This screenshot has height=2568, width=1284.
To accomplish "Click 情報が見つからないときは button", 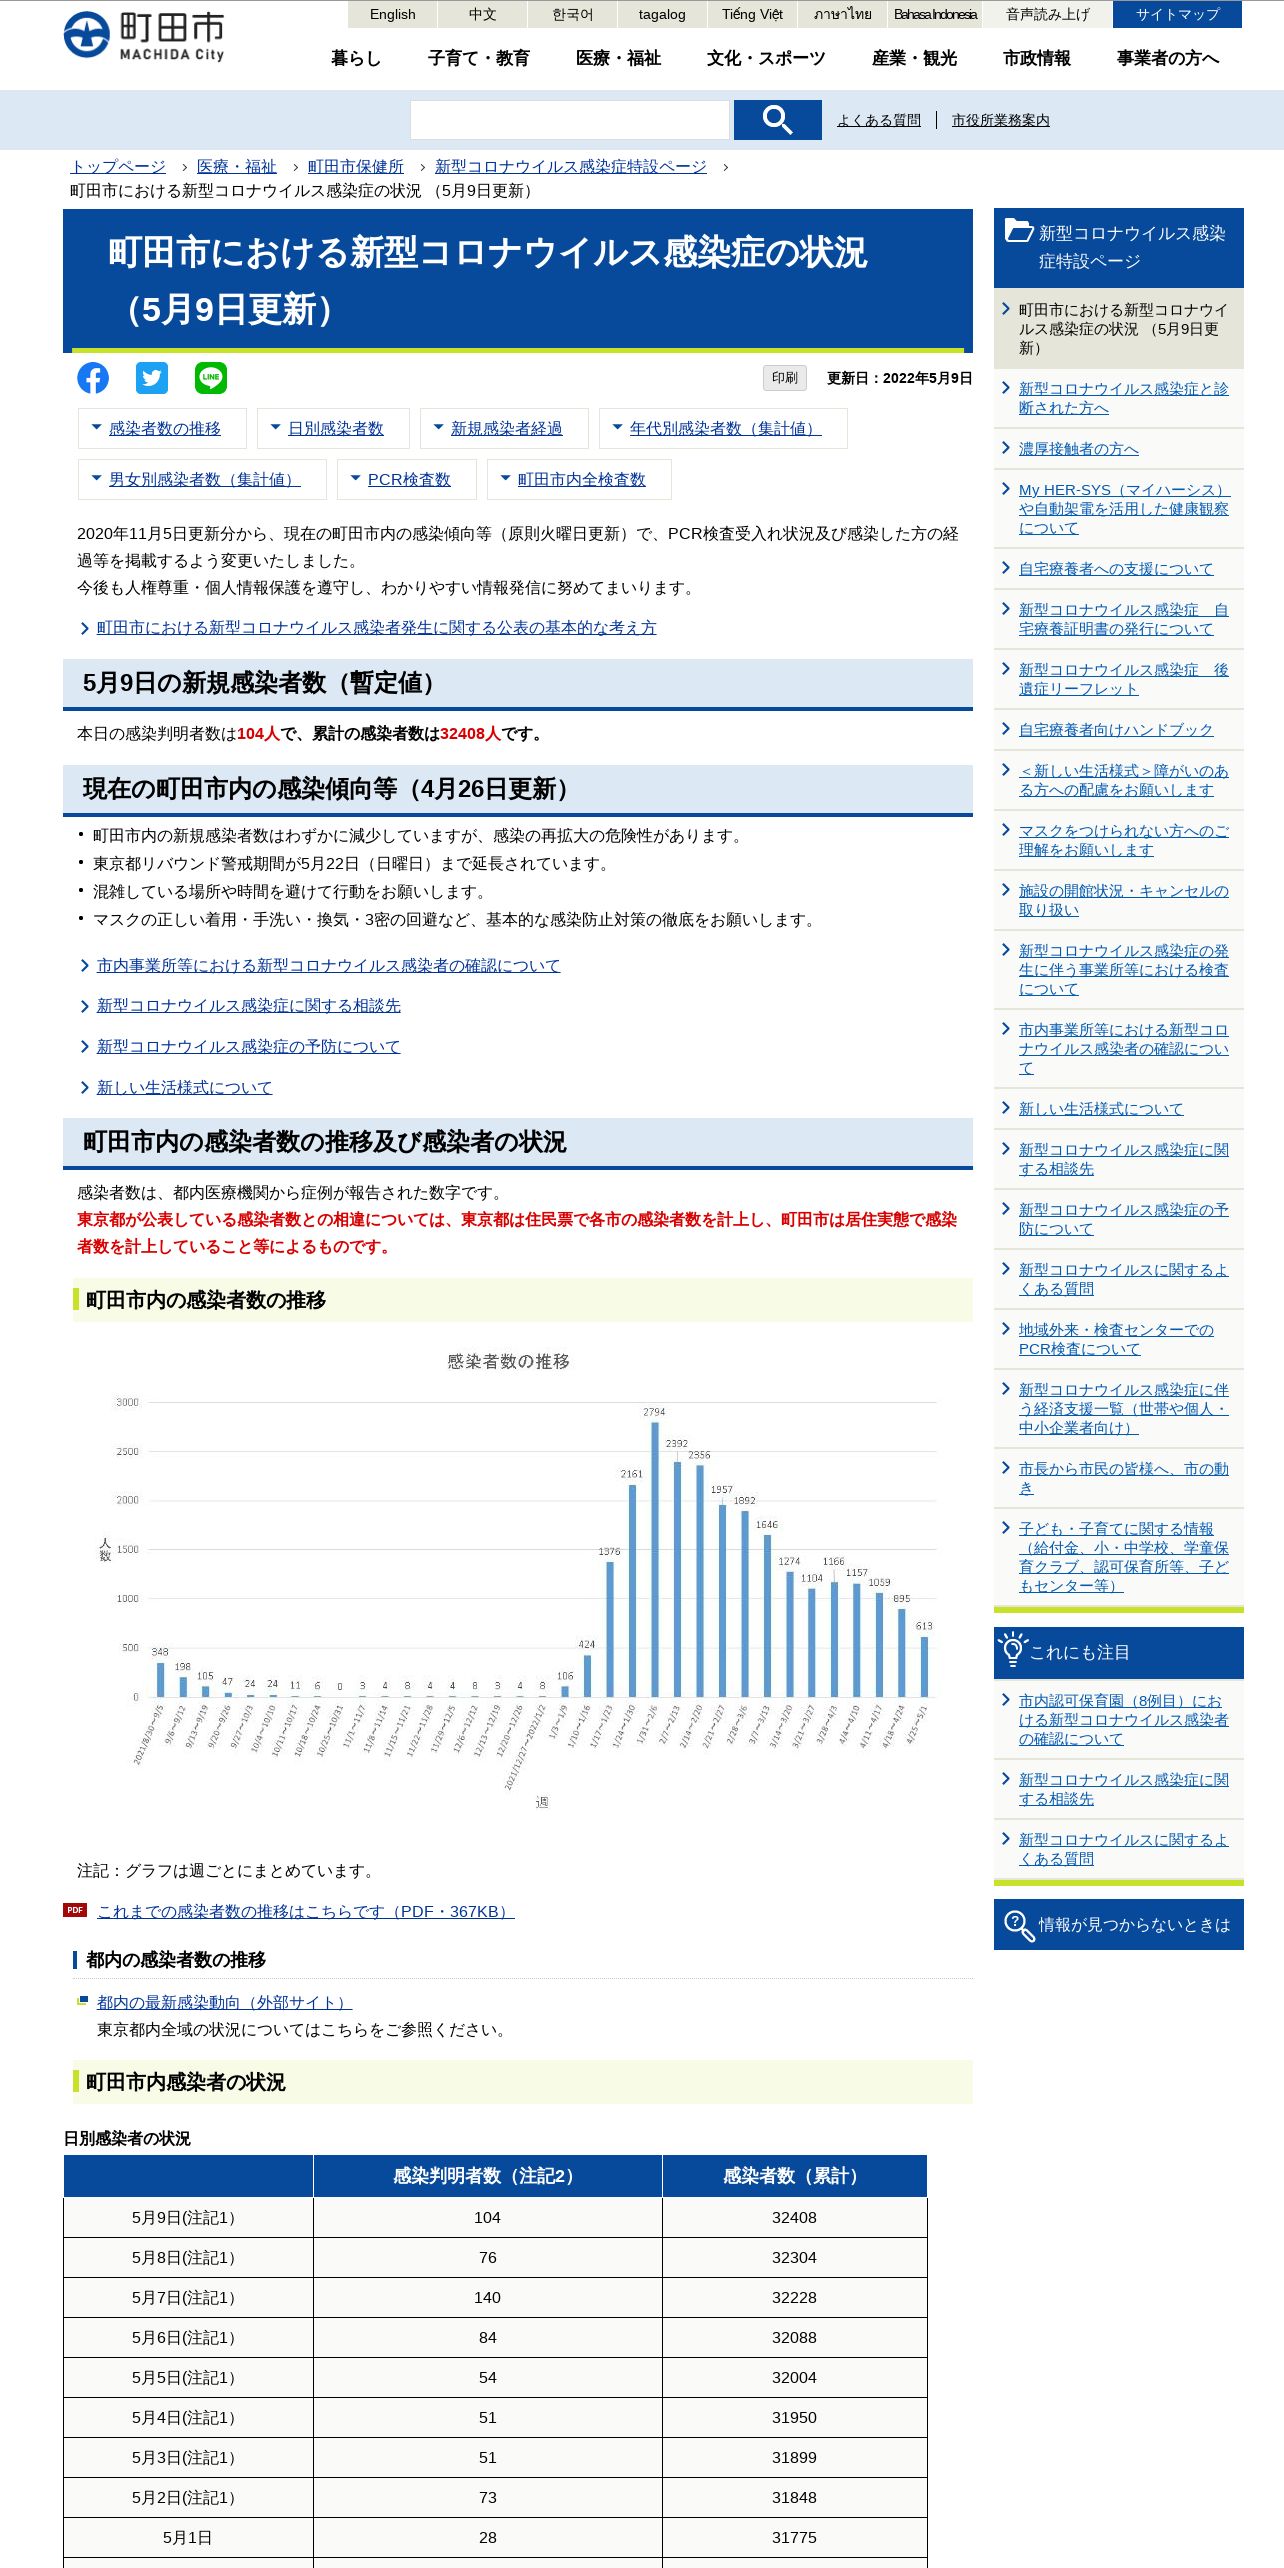I will [x=1118, y=1925].
